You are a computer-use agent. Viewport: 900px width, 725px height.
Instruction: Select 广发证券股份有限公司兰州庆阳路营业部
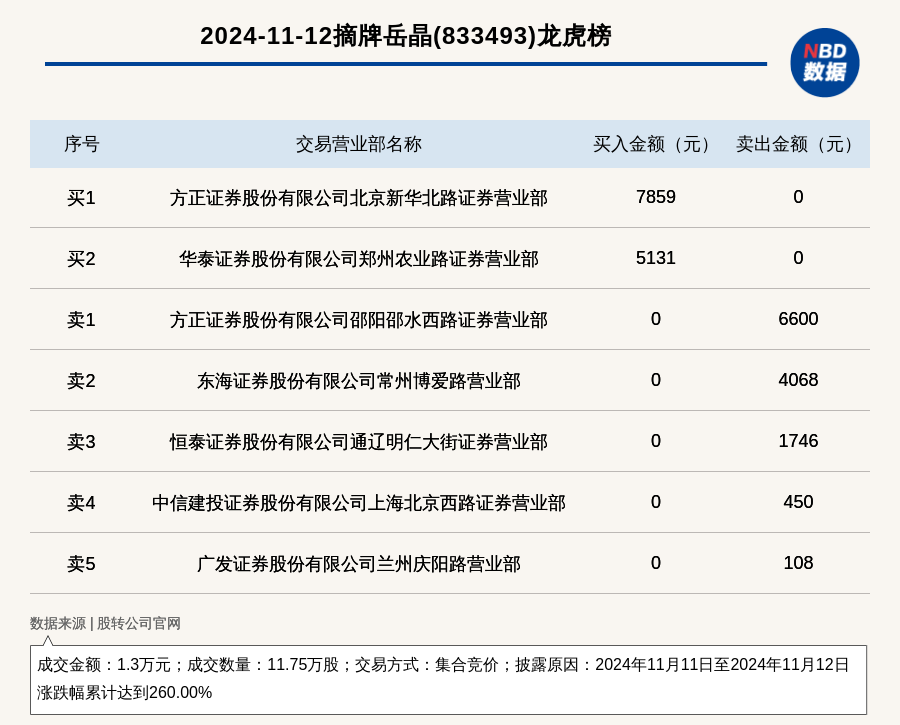(359, 564)
